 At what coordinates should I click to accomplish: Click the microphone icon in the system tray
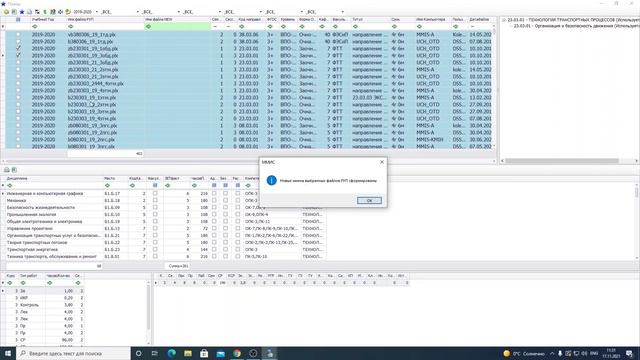[x=560, y=353]
